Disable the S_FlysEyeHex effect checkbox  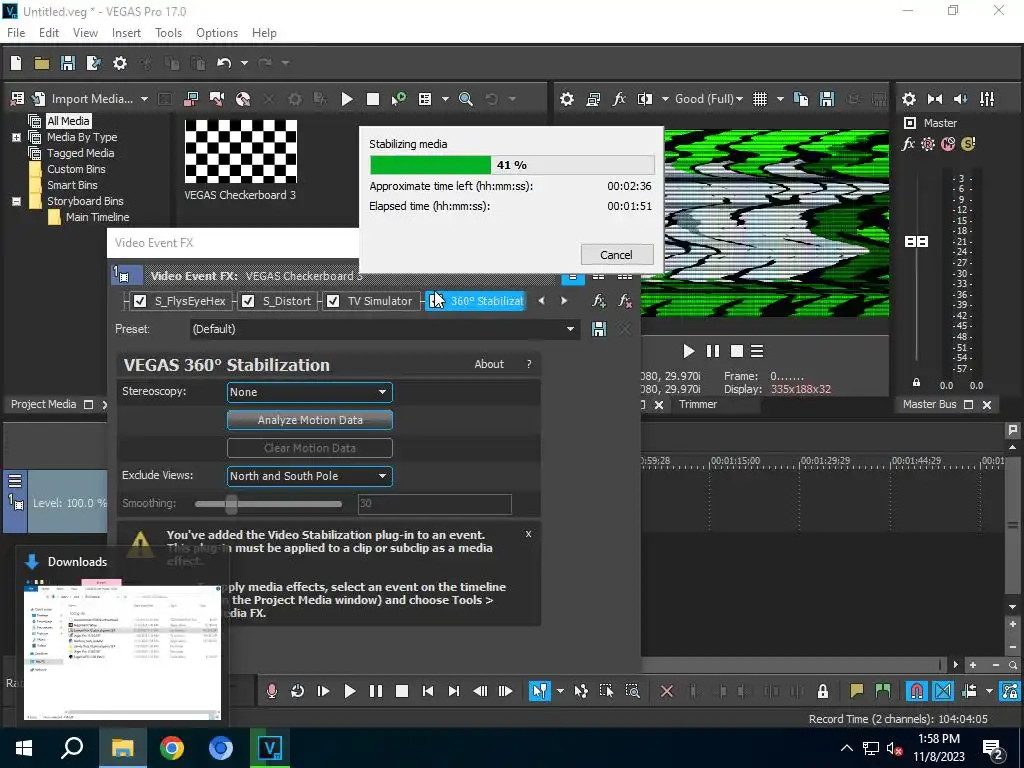(x=140, y=301)
